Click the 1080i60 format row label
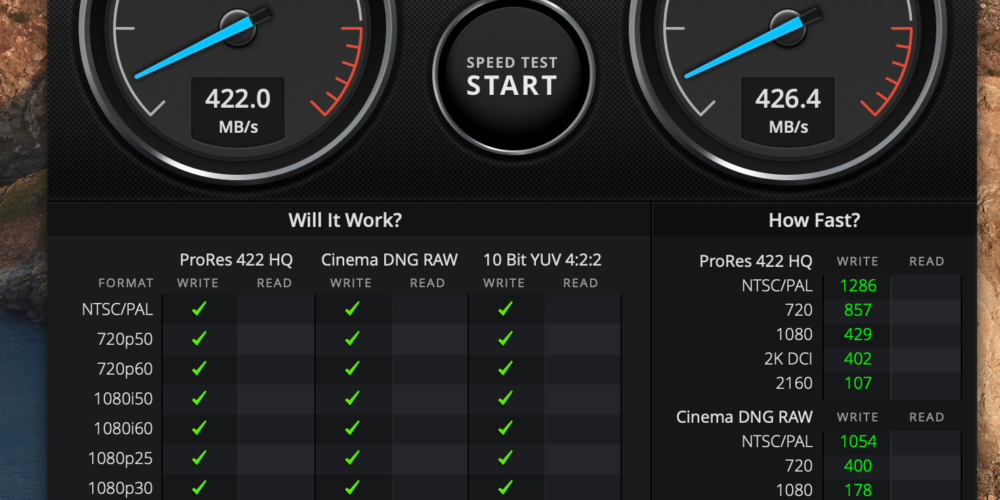 point(123,429)
